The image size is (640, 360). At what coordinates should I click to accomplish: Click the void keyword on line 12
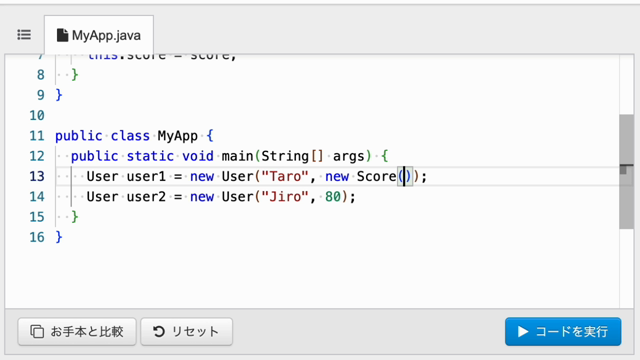click(198, 156)
